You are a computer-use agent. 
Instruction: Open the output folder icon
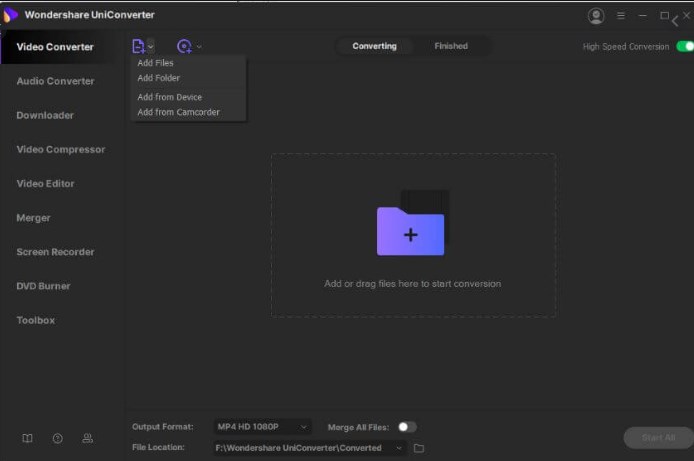[419, 448]
